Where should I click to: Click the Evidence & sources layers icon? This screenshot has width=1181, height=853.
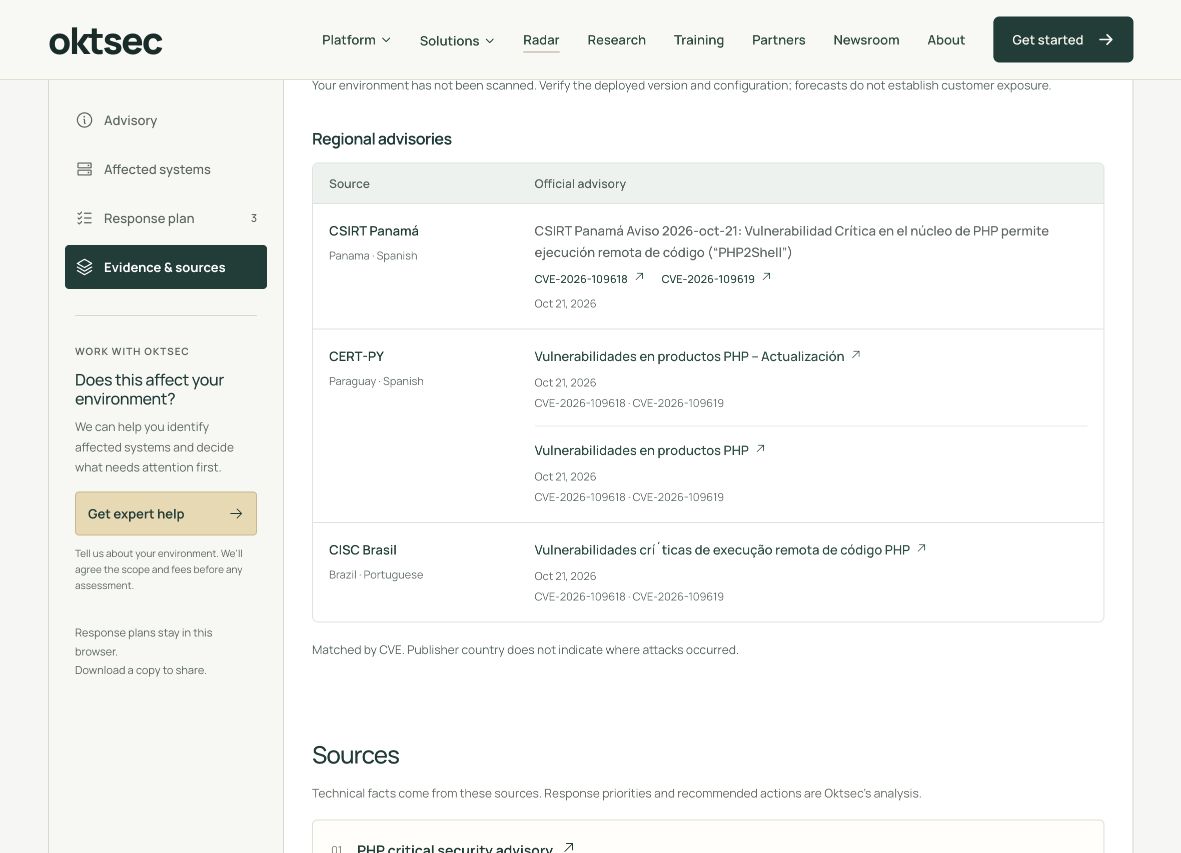(x=84, y=267)
